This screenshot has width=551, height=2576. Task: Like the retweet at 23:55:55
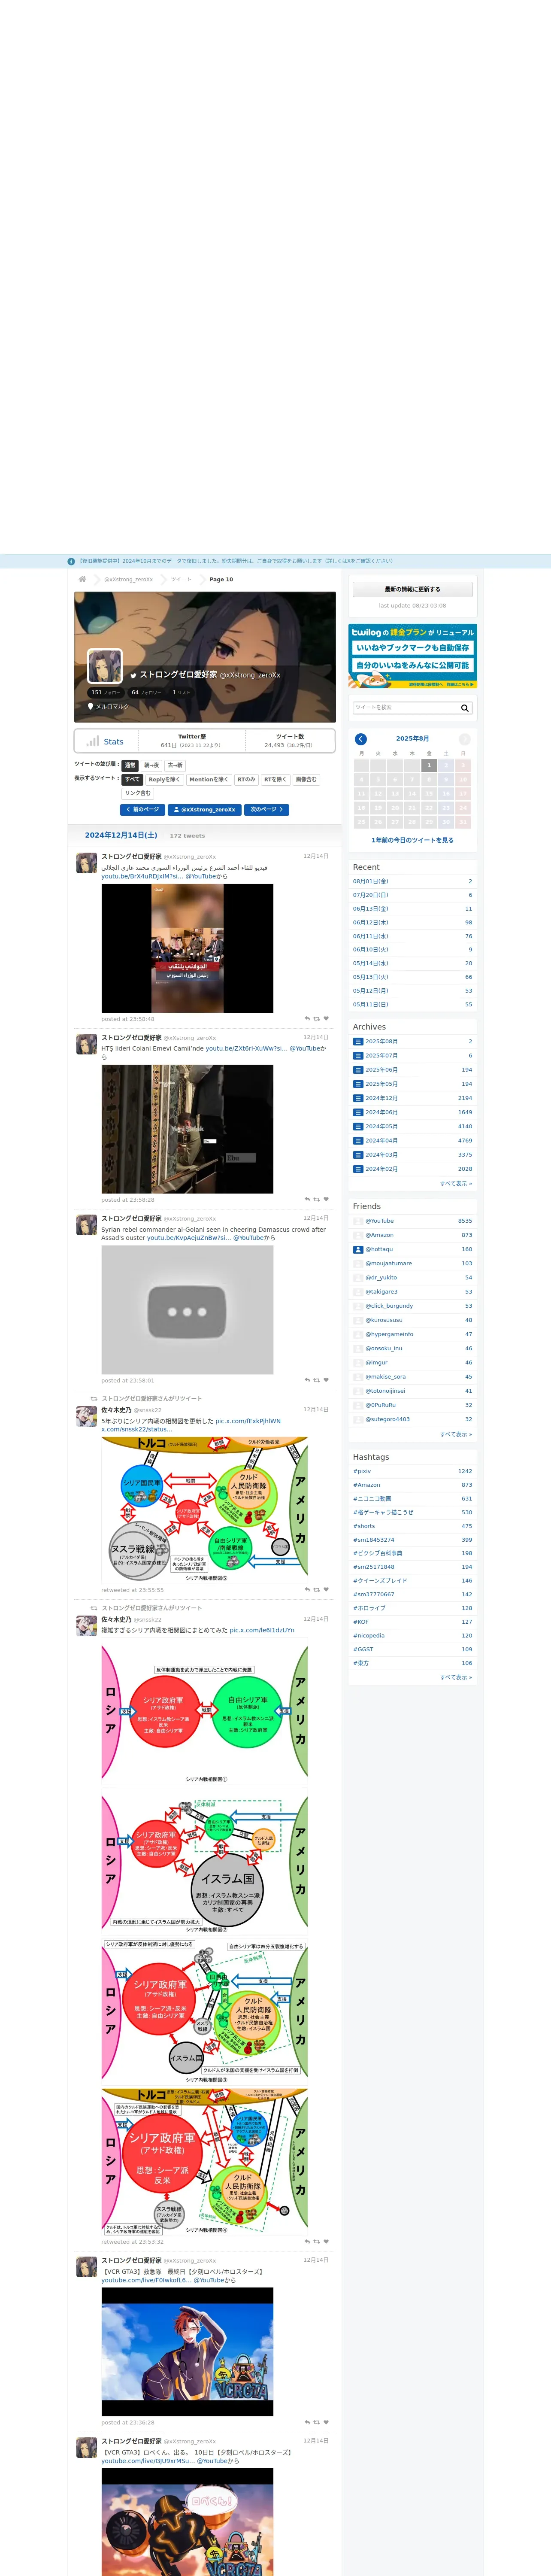click(x=326, y=1589)
